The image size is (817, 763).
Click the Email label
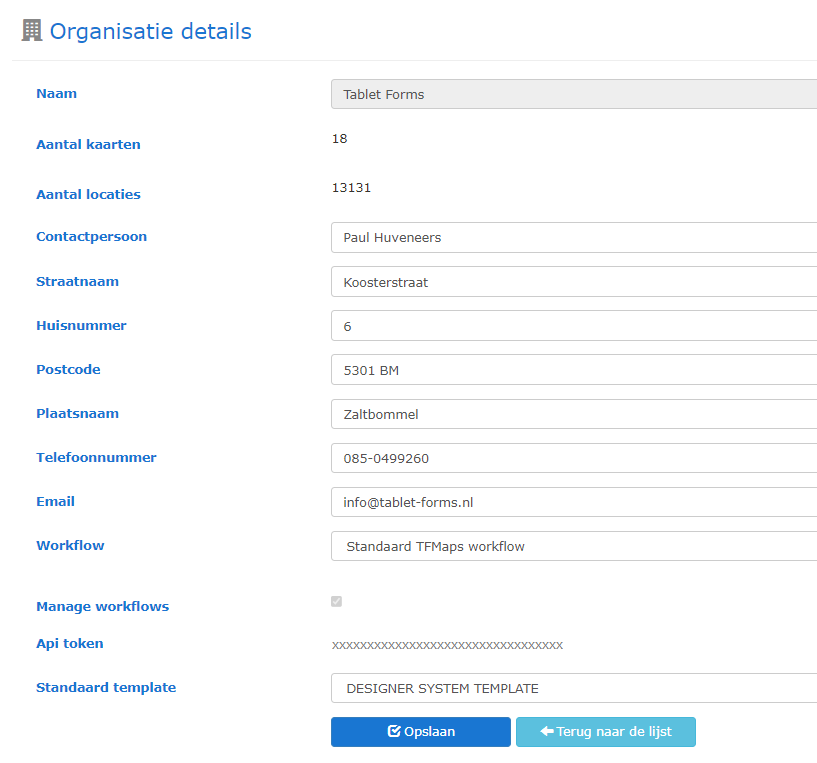click(55, 501)
